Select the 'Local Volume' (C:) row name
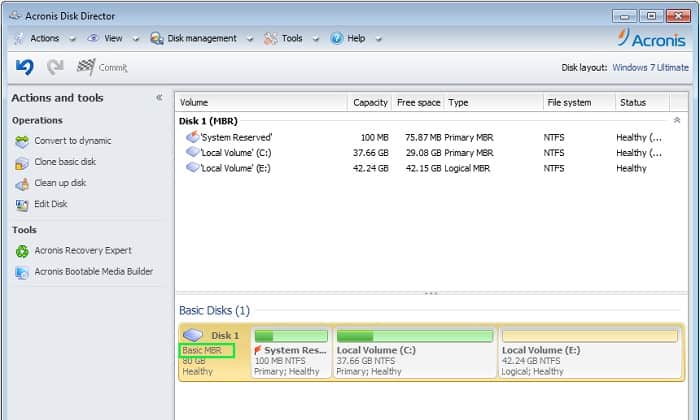700x420 pixels. [236, 153]
